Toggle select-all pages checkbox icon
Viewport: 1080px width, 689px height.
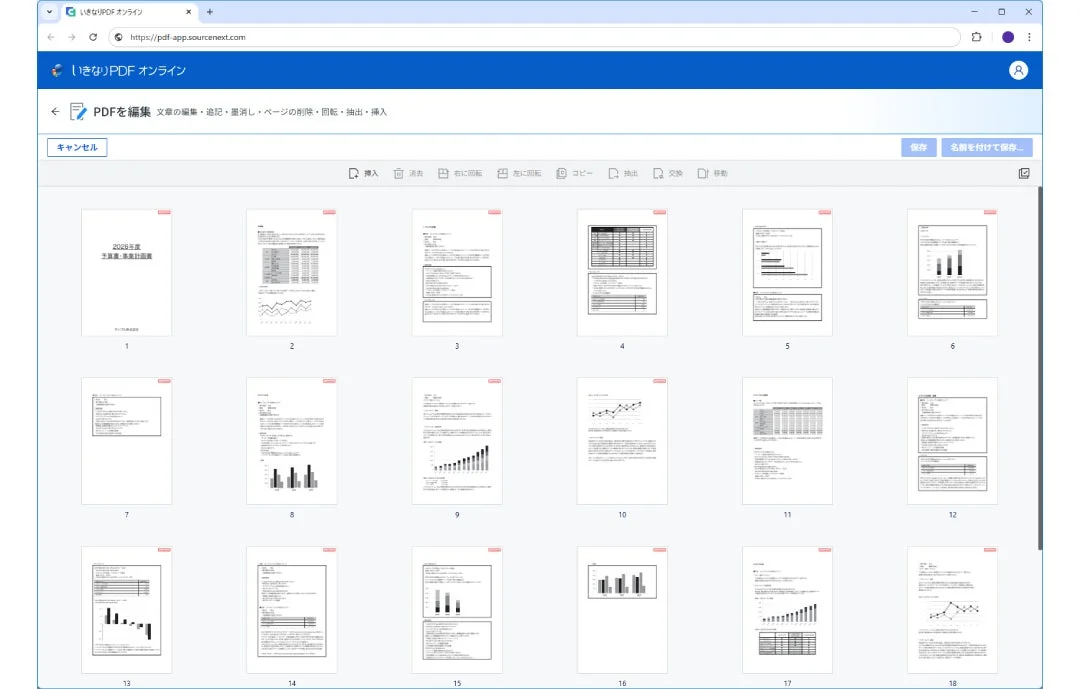(x=1024, y=174)
